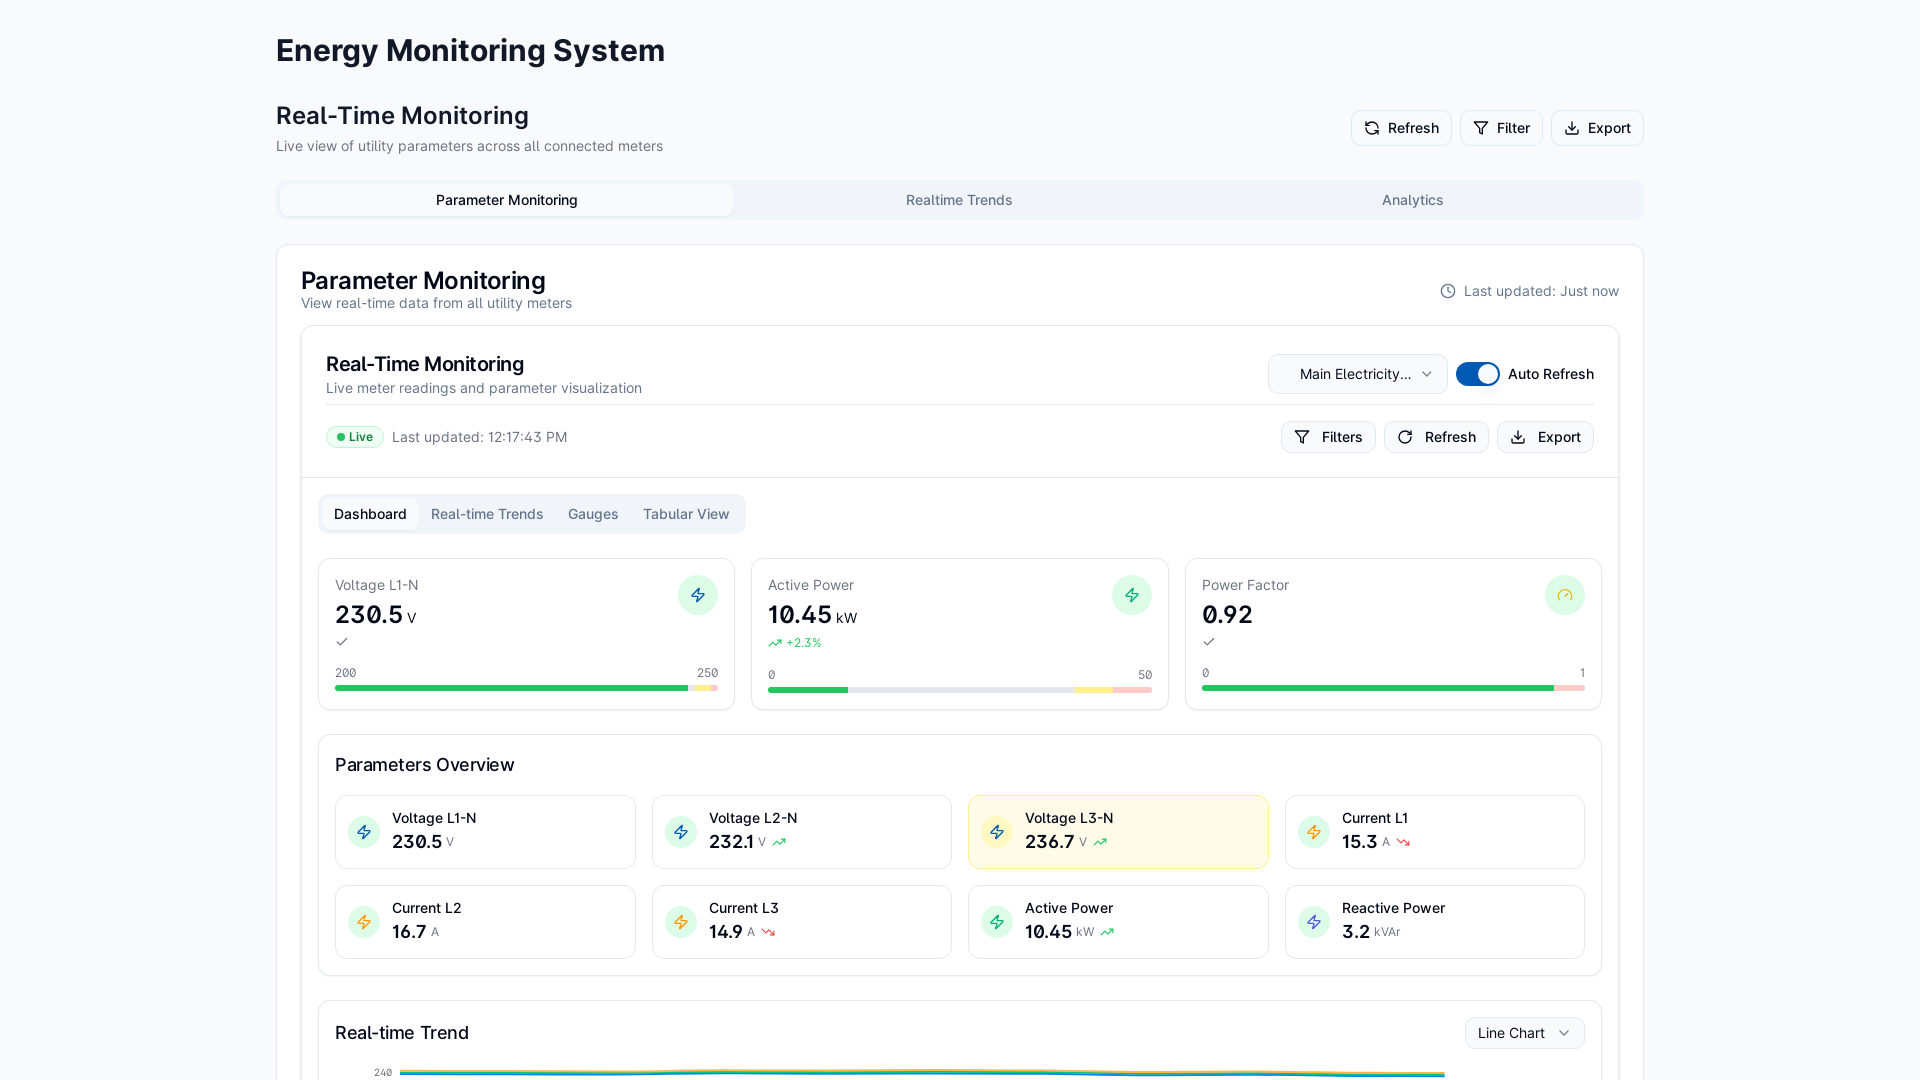
Task: Click the Active Power 0 to 50 progress bar
Action: (959, 690)
